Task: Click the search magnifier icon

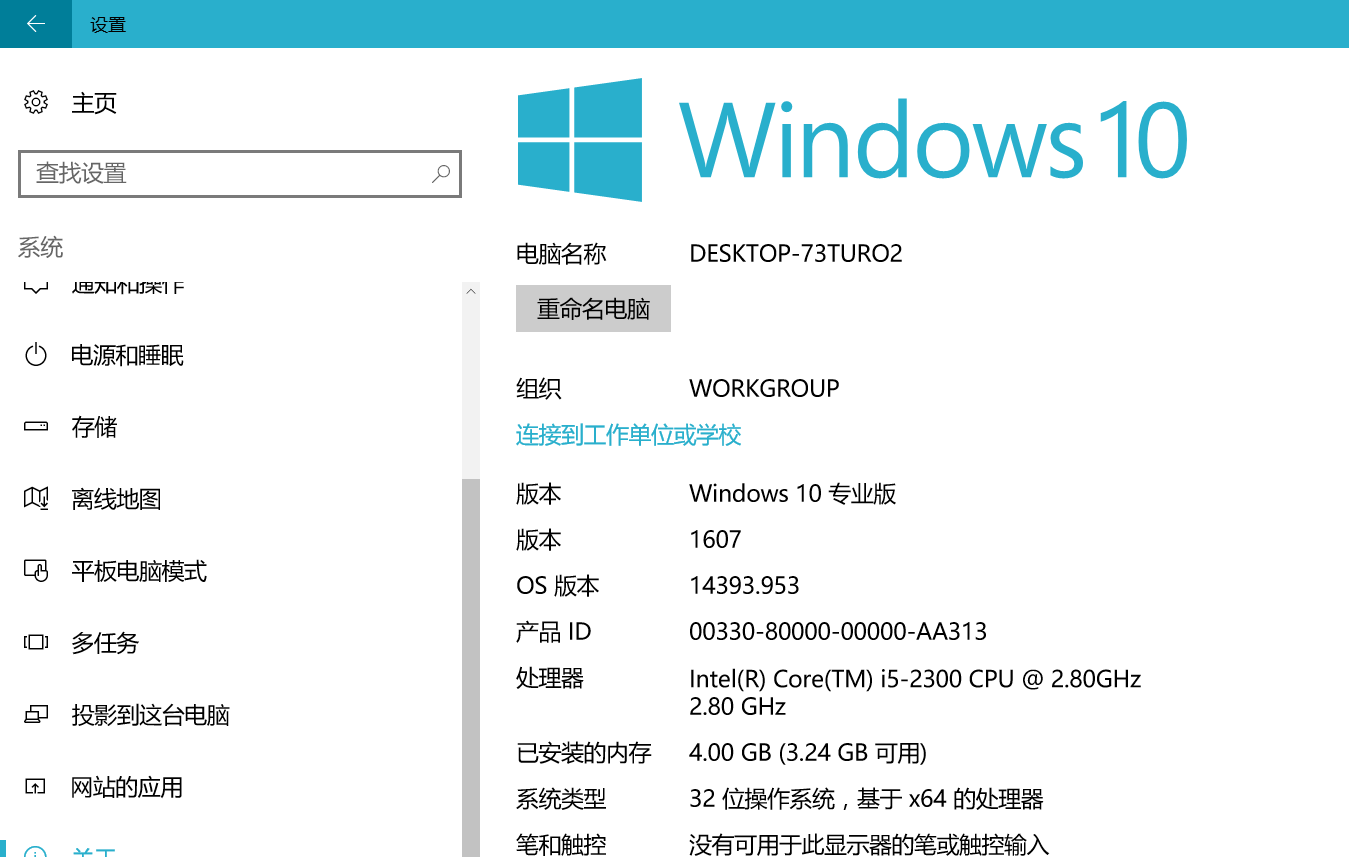Action: [x=440, y=174]
